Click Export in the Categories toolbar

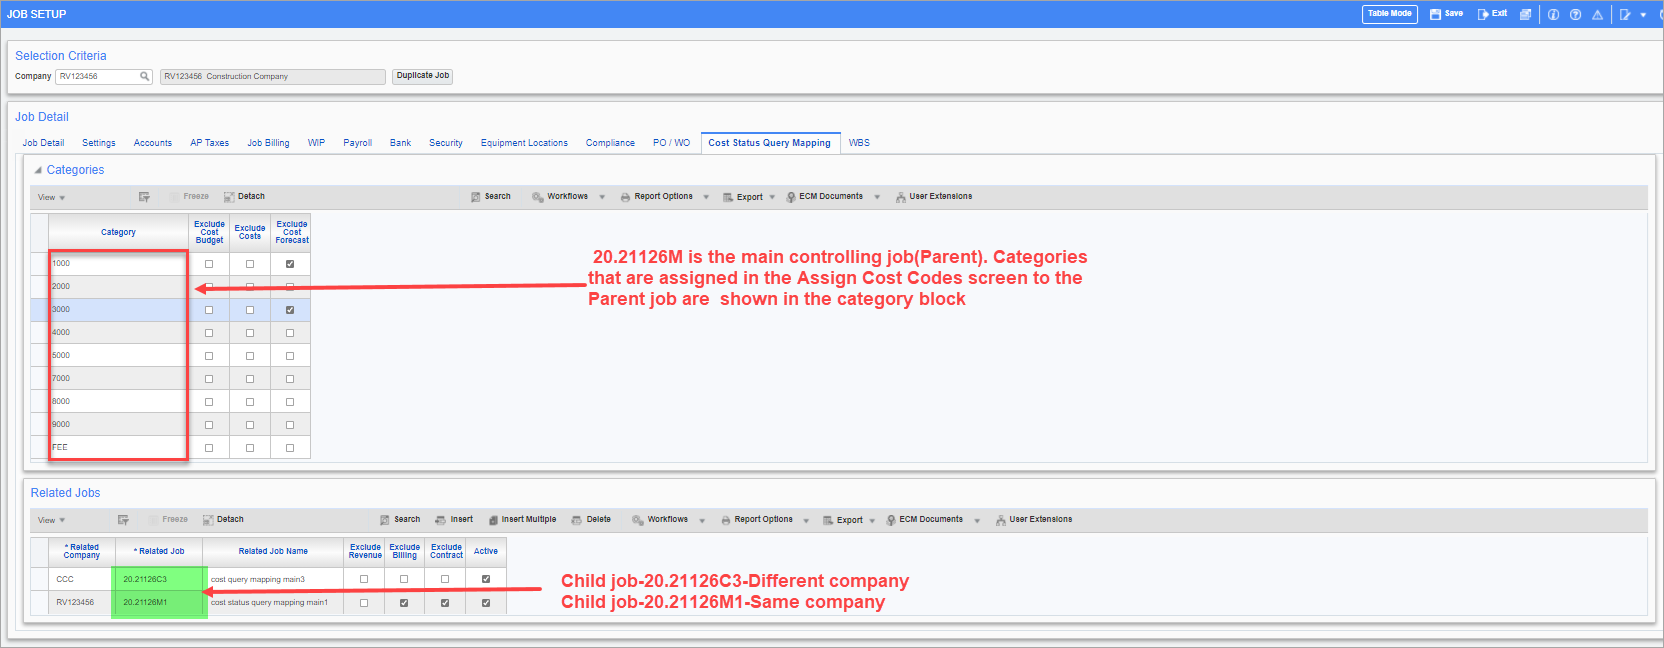[743, 197]
